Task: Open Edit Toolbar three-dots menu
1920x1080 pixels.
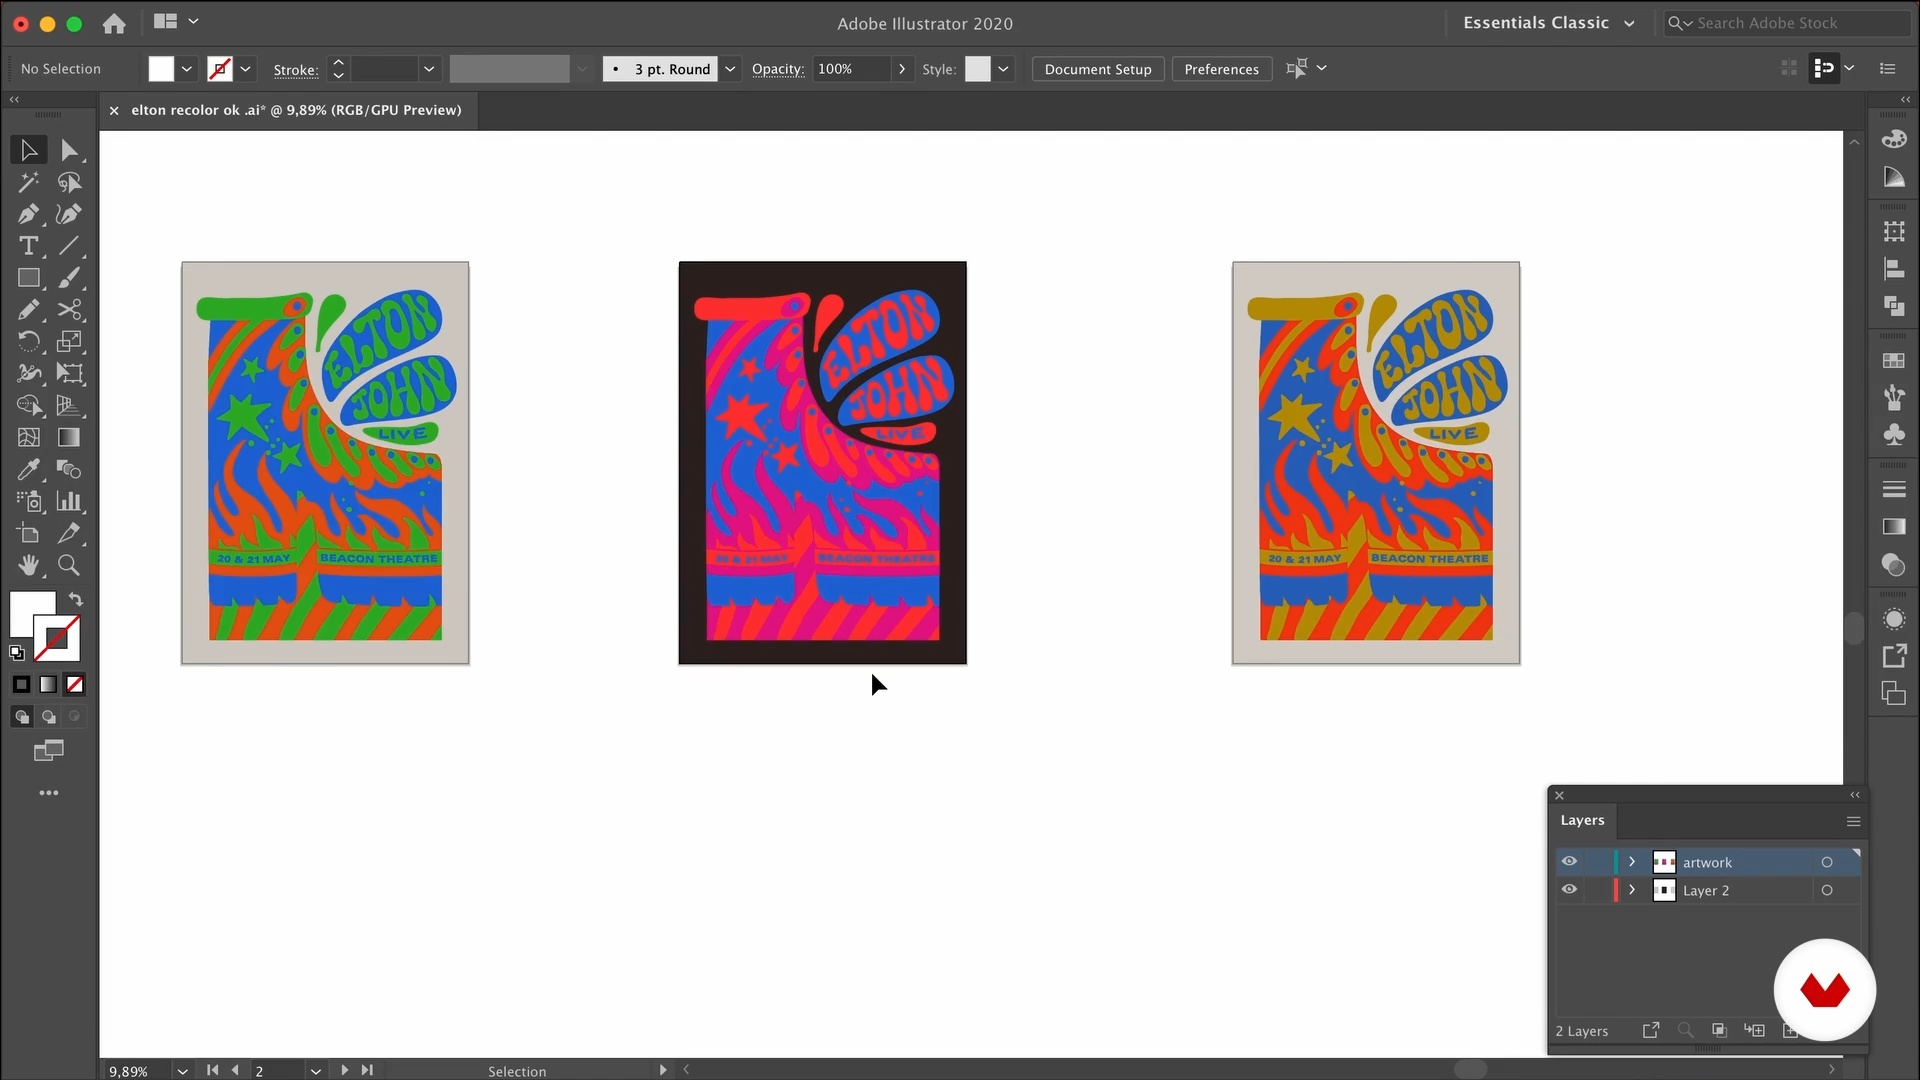Action: pyautogui.click(x=49, y=793)
